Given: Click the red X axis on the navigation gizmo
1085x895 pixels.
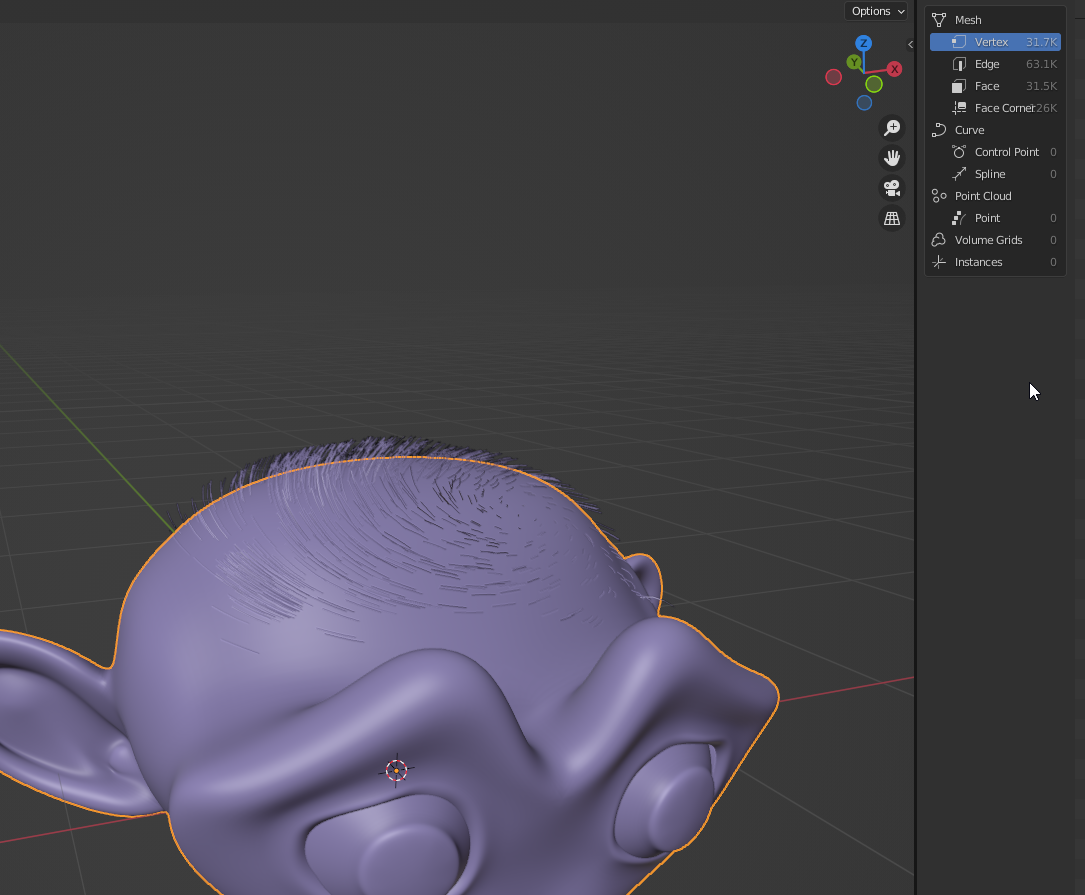Looking at the screenshot, I should tap(894, 69).
